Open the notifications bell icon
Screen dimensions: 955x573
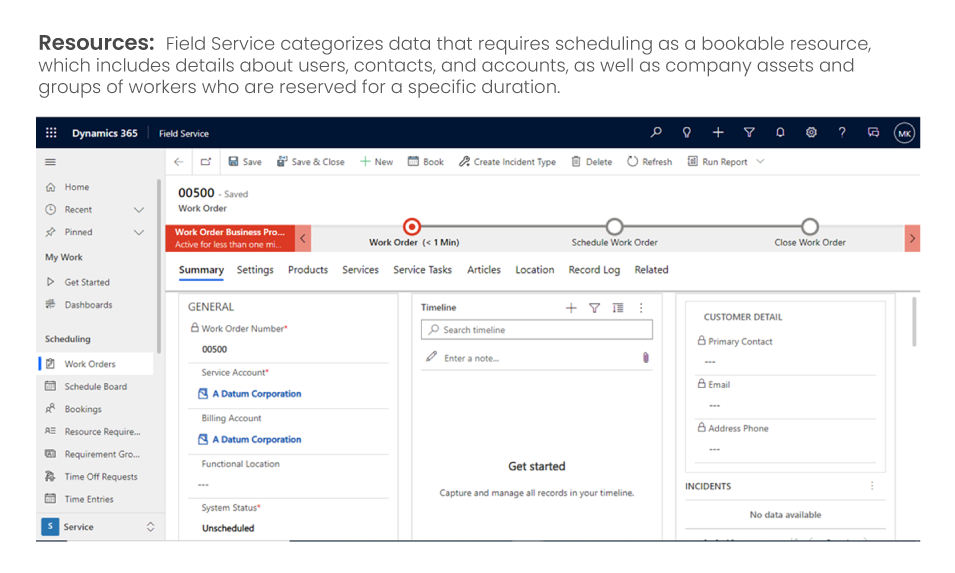tap(780, 132)
